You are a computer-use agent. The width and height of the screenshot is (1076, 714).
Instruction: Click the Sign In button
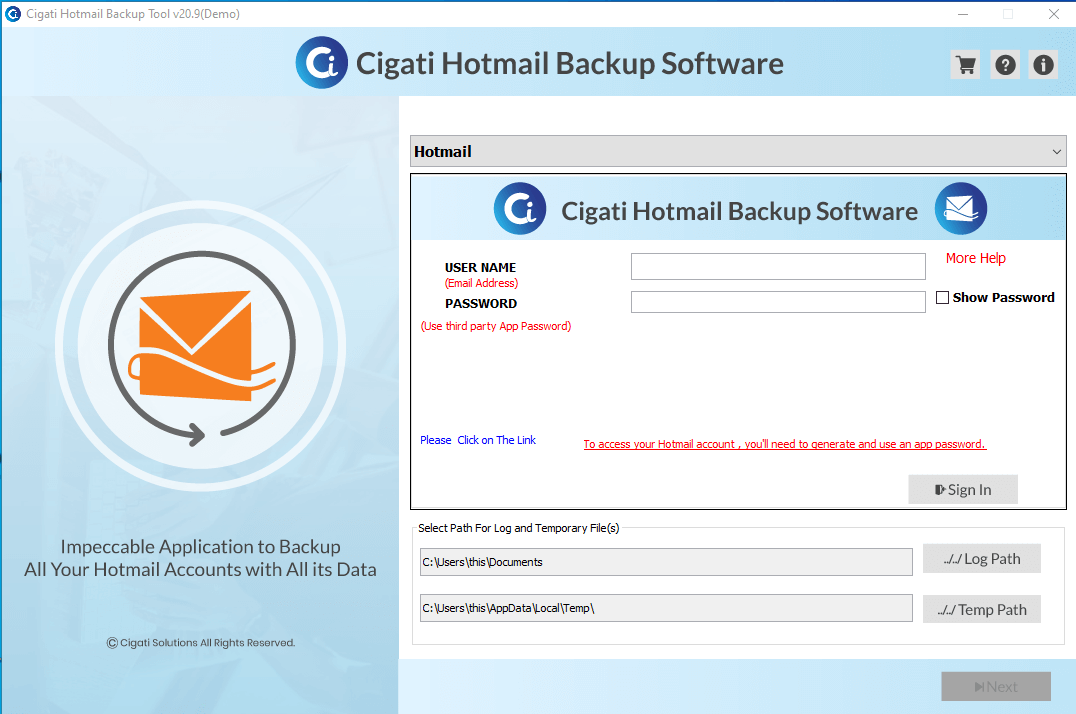[x=963, y=490]
